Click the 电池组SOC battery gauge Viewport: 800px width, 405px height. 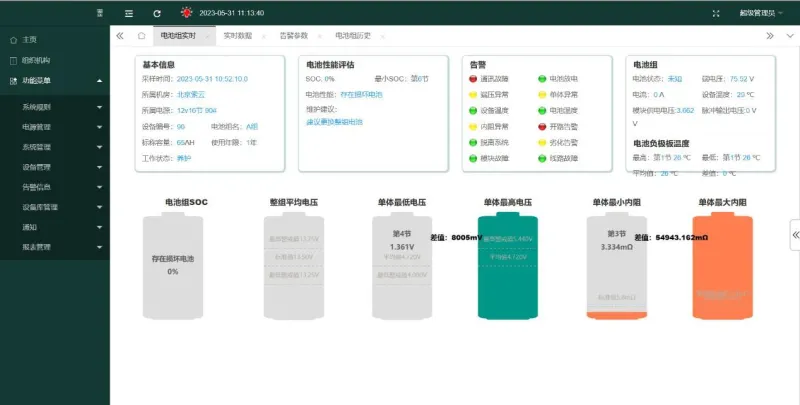point(173,266)
